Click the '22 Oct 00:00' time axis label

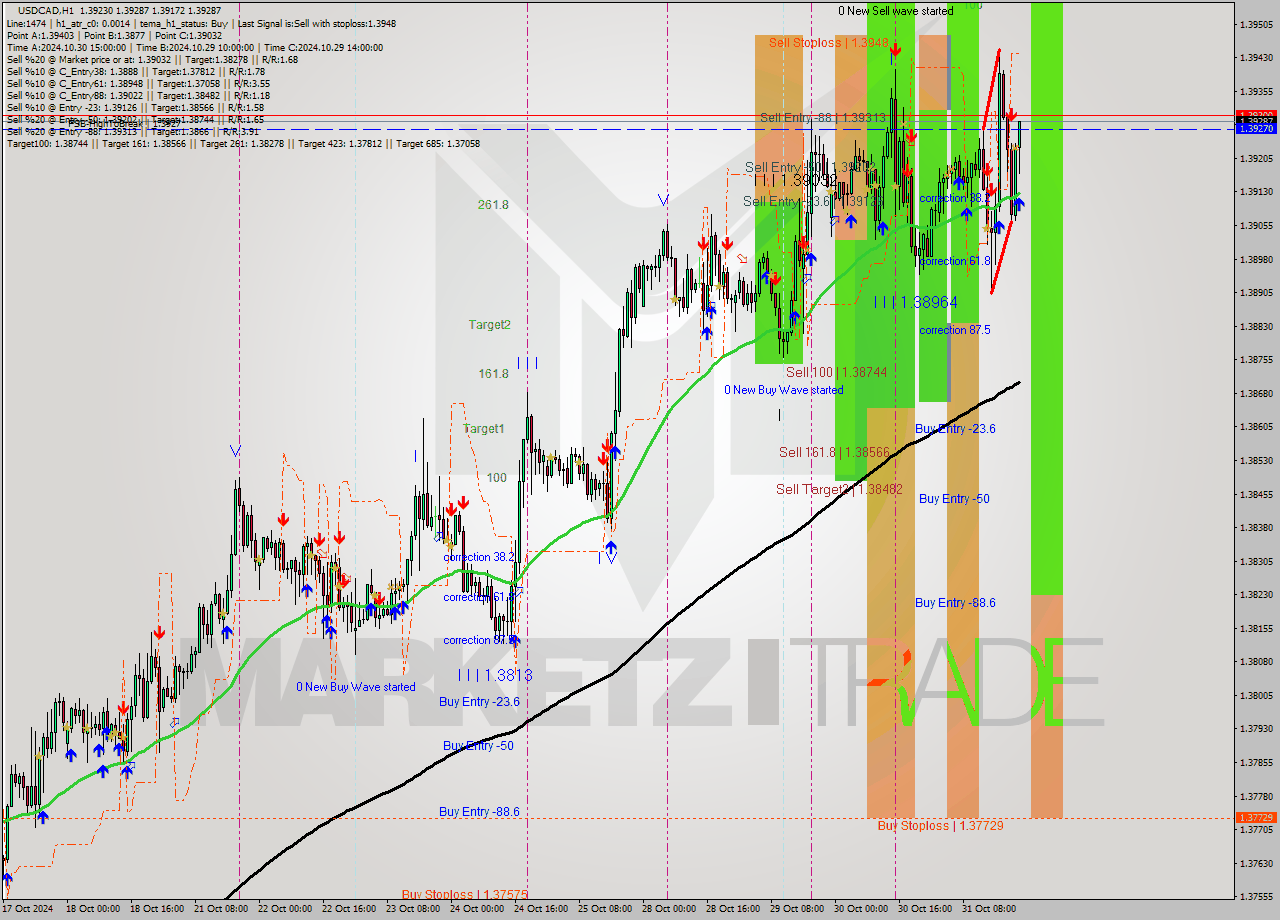pos(285,909)
